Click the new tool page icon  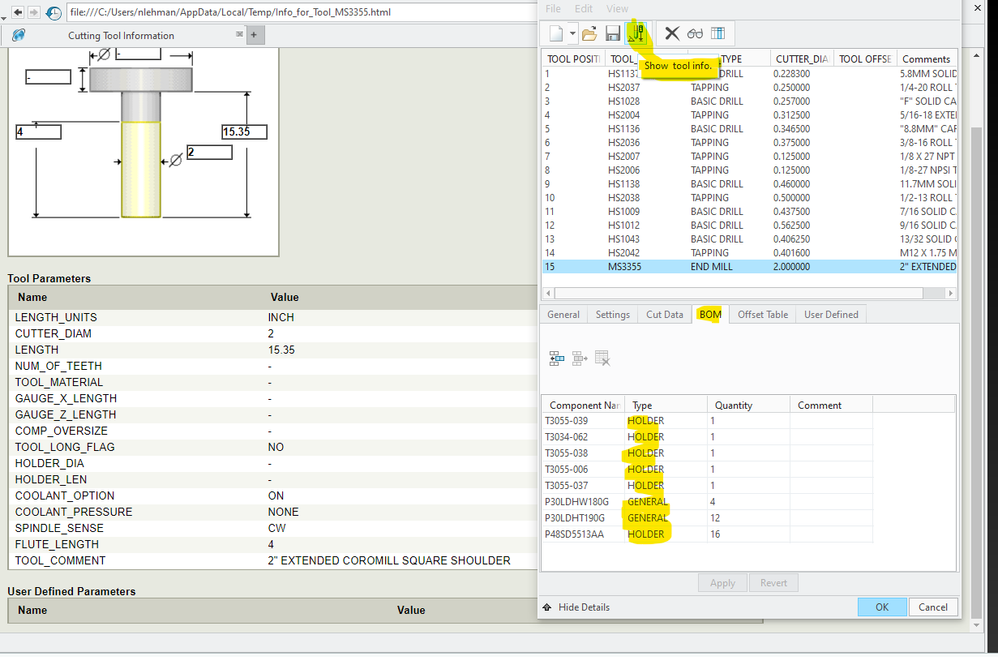557,34
